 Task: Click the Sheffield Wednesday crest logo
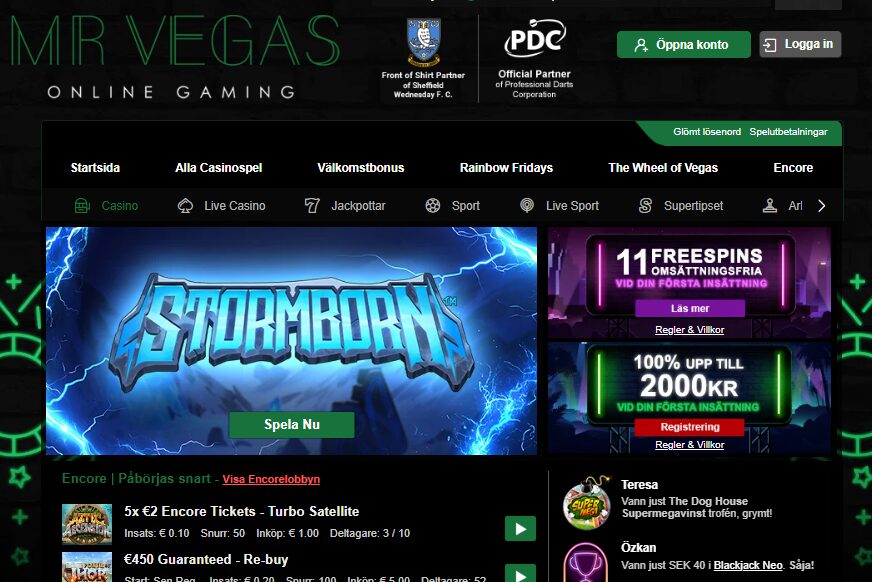pyautogui.click(x=424, y=42)
